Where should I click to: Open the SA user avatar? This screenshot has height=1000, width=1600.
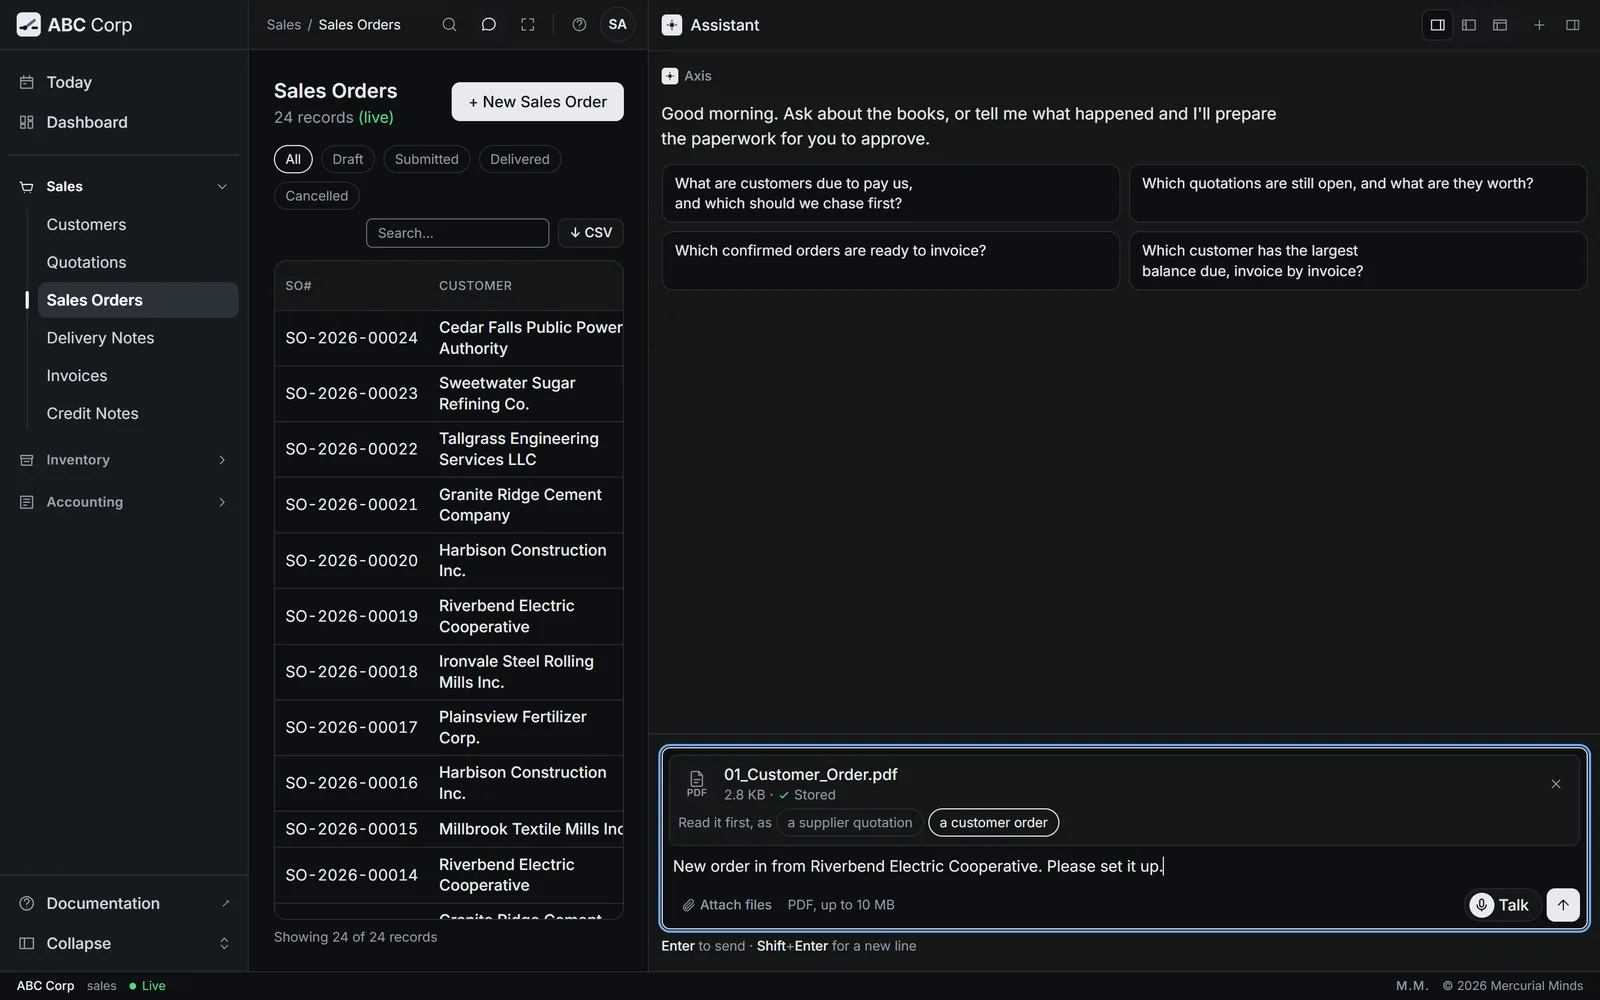[618, 25]
